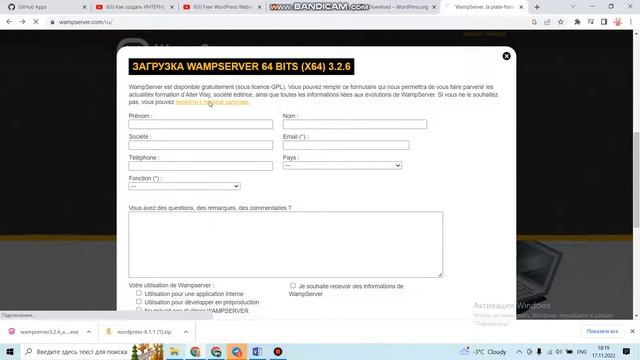Check 'Je souhaite recevoir des informations'

click(293, 285)
